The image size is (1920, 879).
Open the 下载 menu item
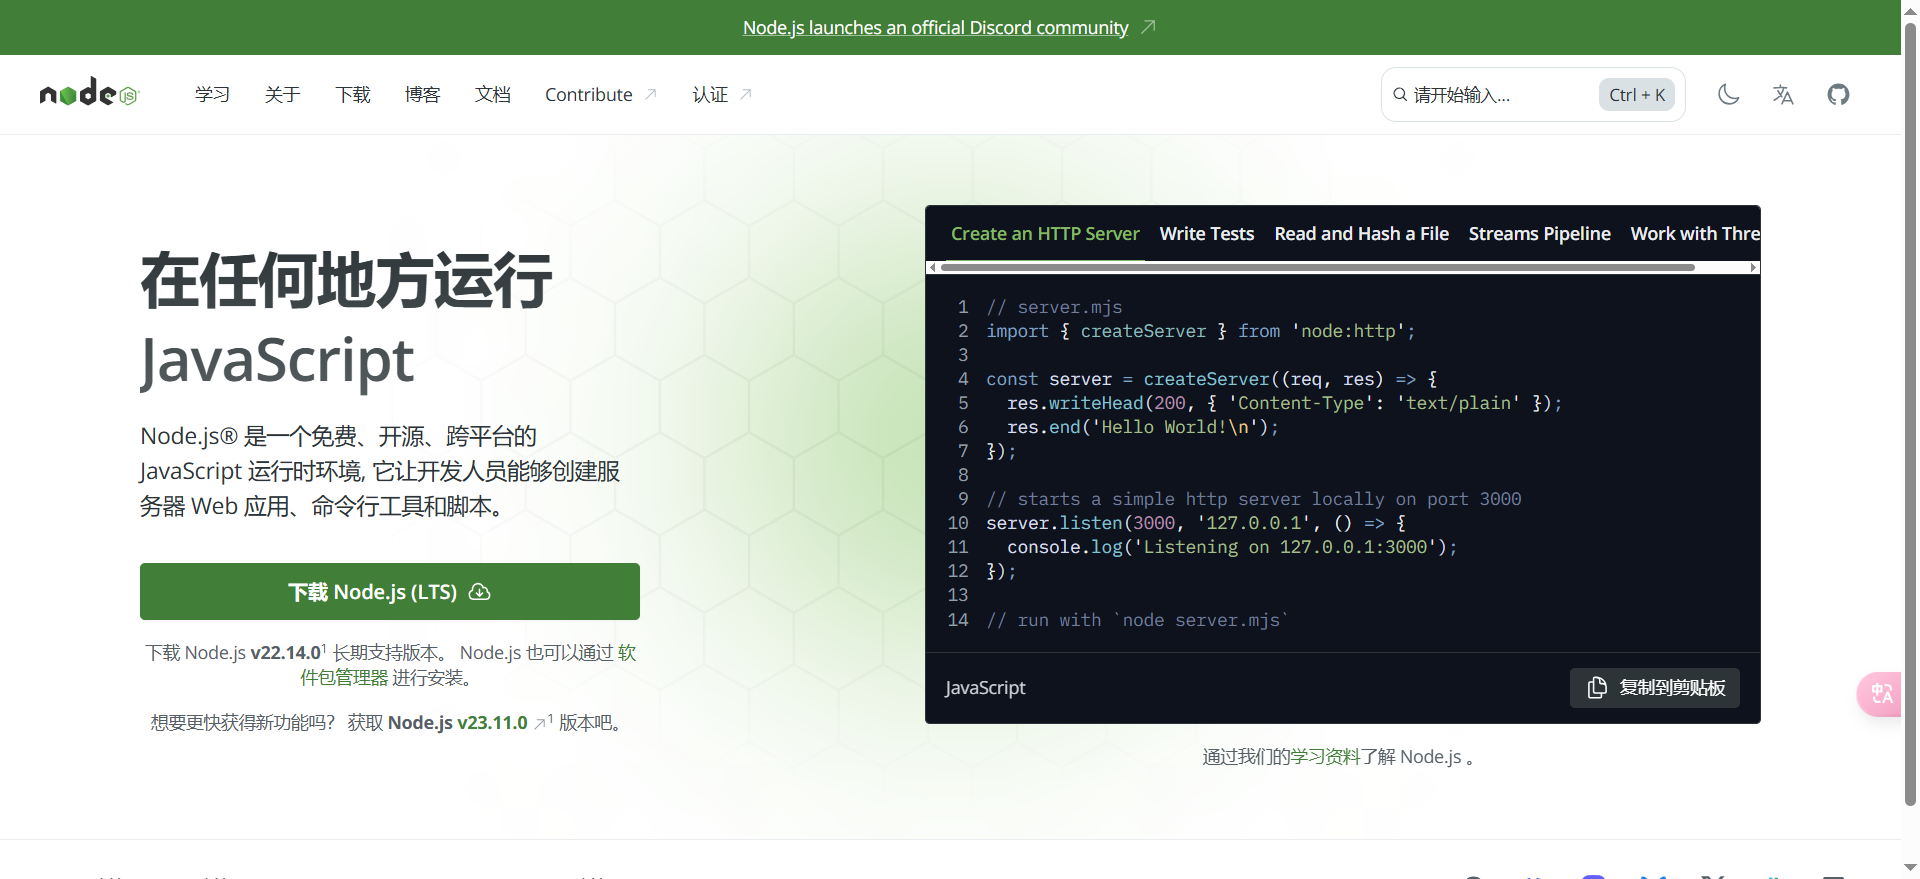[x=352, y=95]
